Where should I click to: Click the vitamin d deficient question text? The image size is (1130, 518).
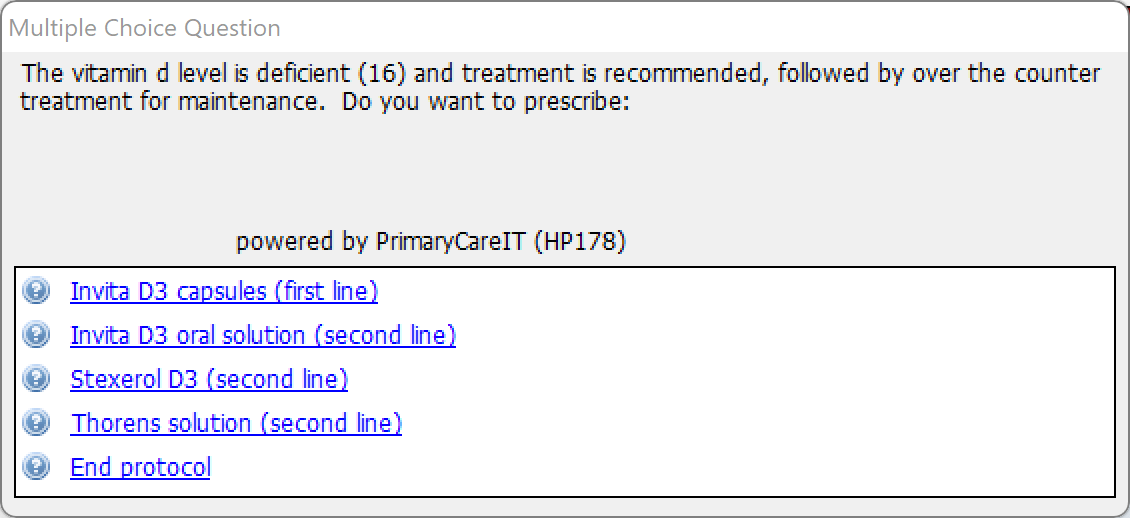coord(561,87)
